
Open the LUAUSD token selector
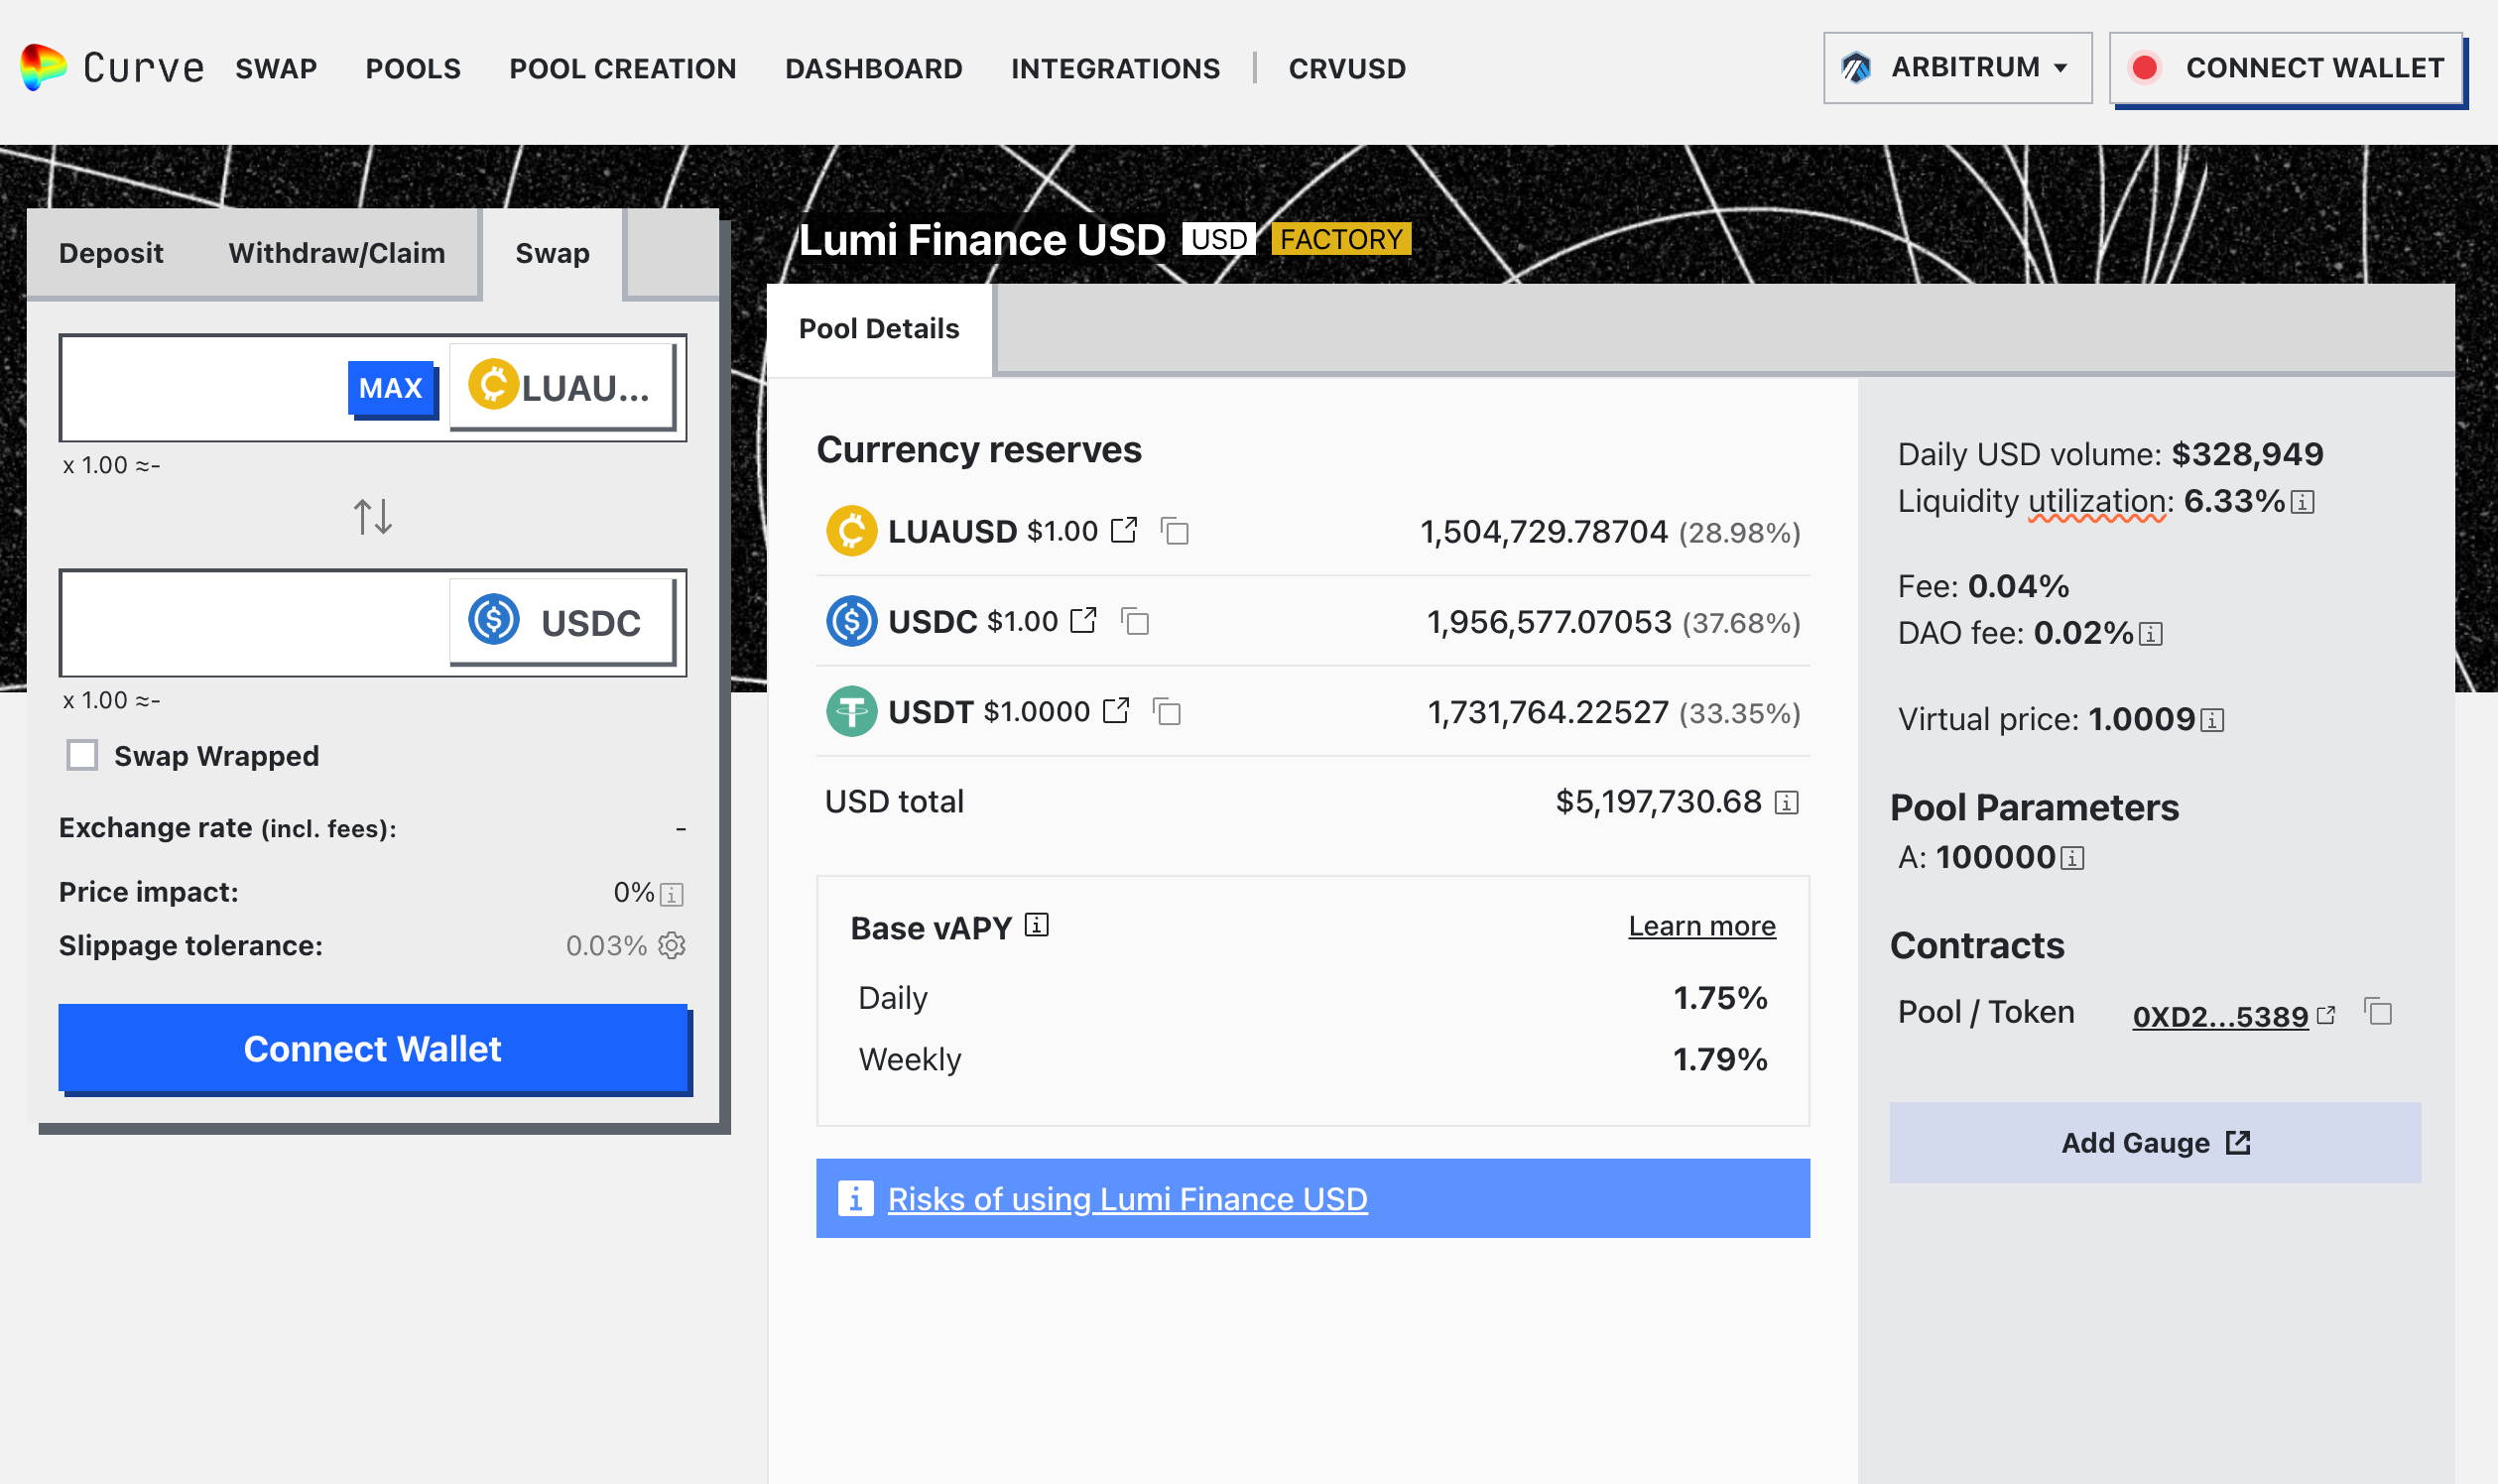click(x=562, y=387)
